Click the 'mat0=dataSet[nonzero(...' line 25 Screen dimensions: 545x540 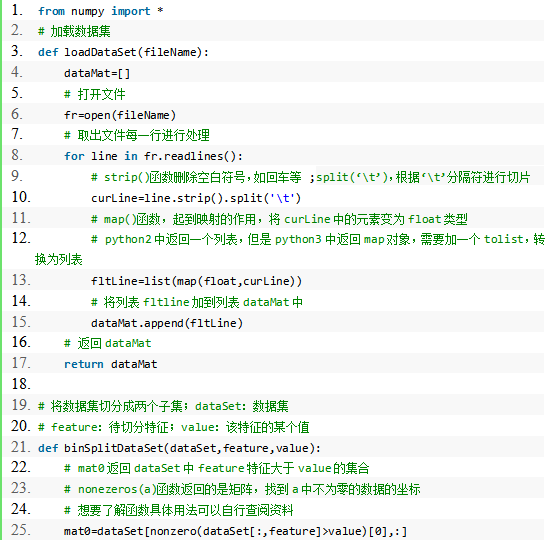pyautogui.click(x=235, y=531)
